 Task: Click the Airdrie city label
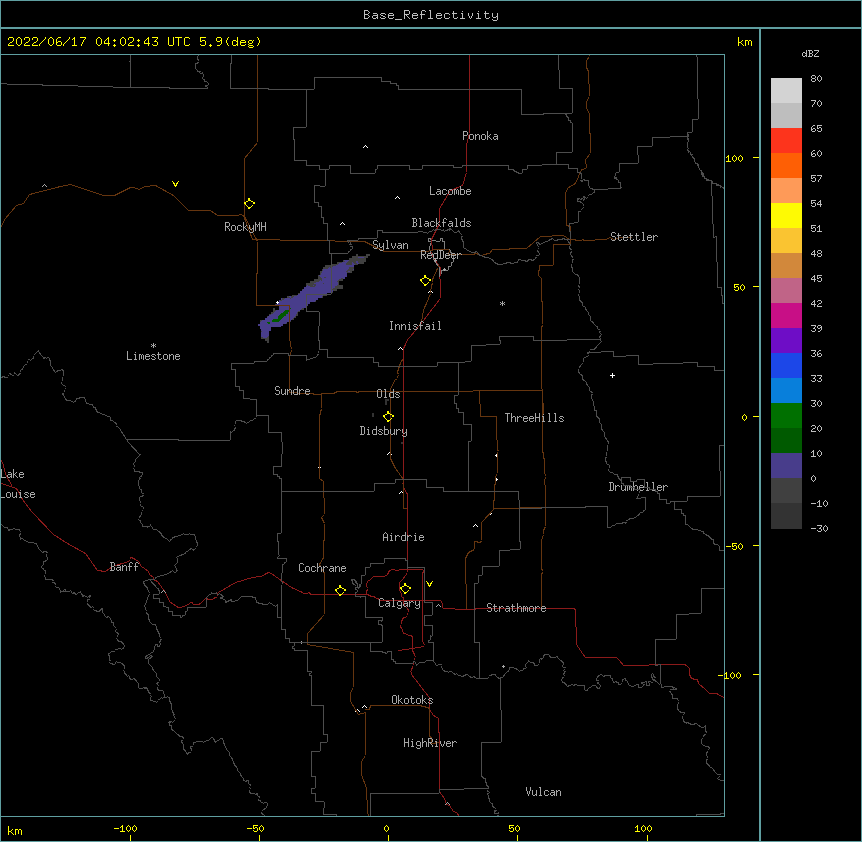tap(404, 537)
